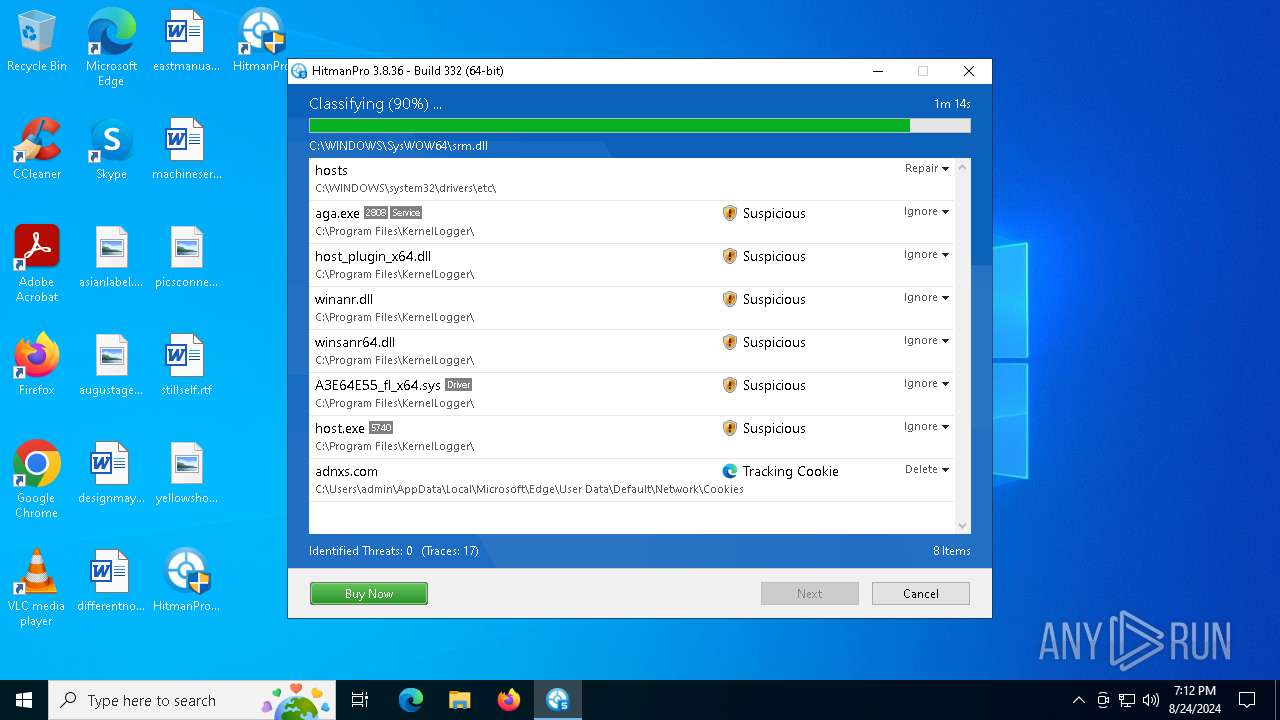The width and height of the screenshot is (1280, 720).
Task: Click the HitmanPro taskbar icon
Action: (557, 700)
